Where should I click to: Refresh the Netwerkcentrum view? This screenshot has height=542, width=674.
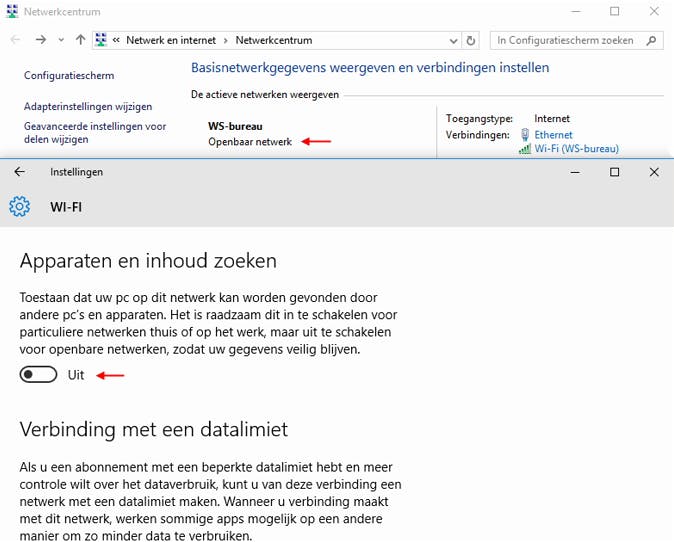[471, 41]
